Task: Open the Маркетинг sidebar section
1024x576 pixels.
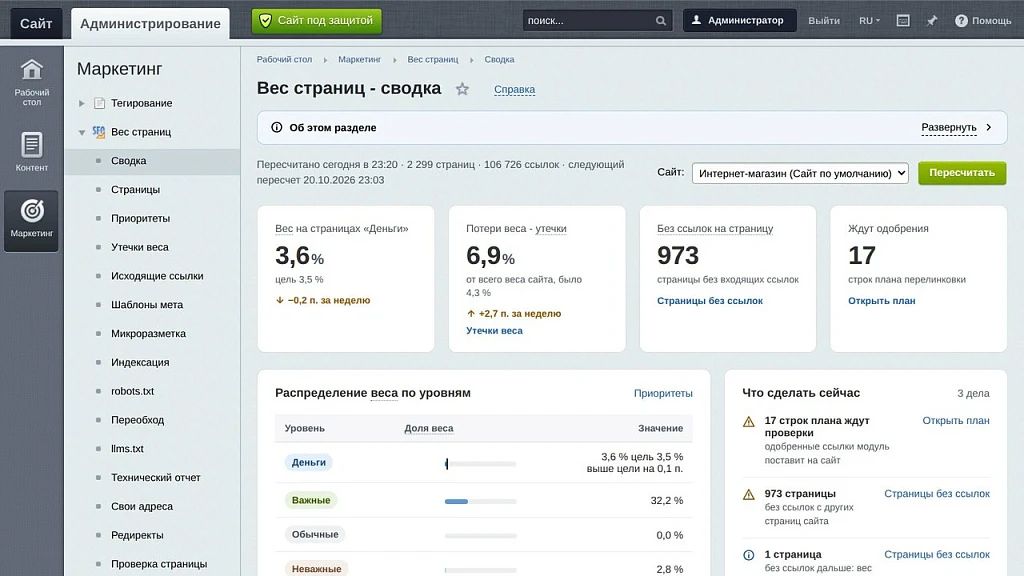Action: tap(31, 220)
